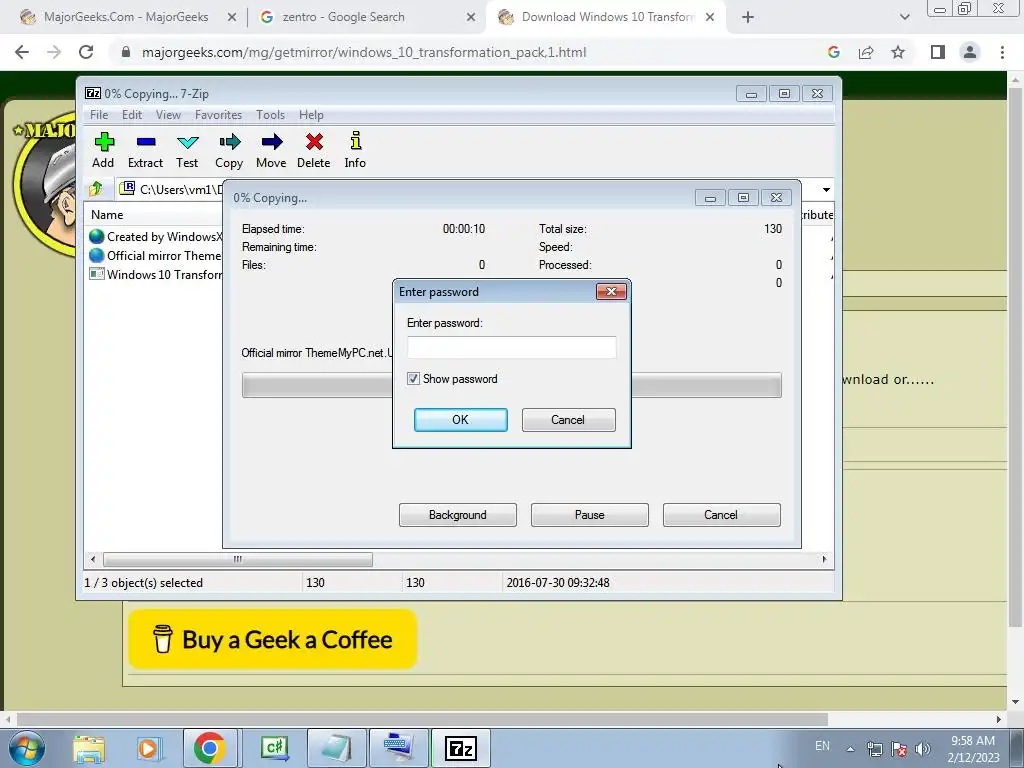The image size is (1024, 768).
Task: Click the up-folder icon in 7-Zip
Action: [96, 189]
